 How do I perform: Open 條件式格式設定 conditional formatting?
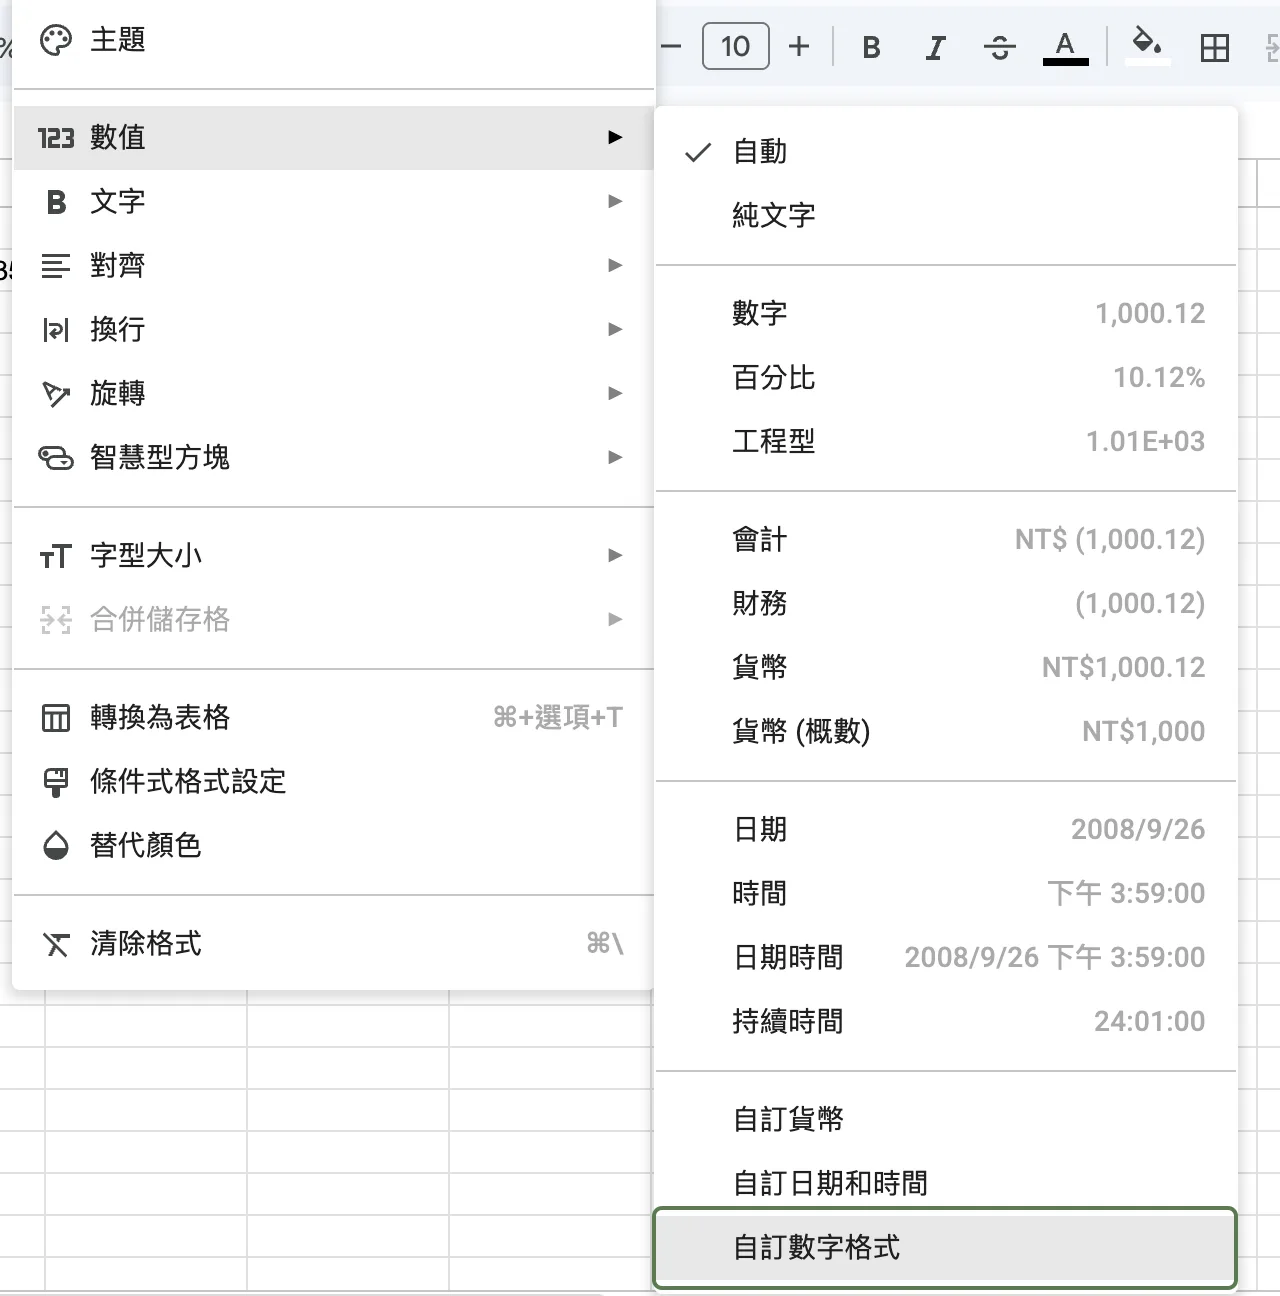pos(334,781)
